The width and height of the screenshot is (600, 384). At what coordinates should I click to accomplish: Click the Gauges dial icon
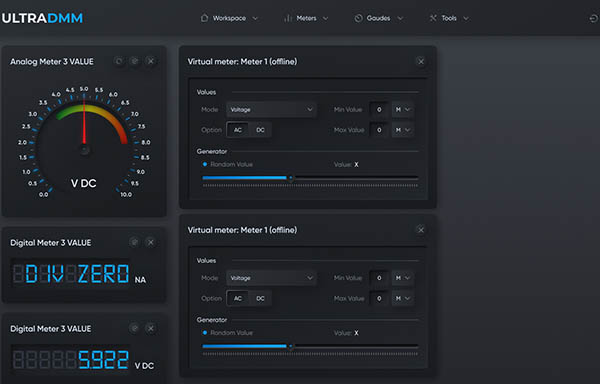358,18
